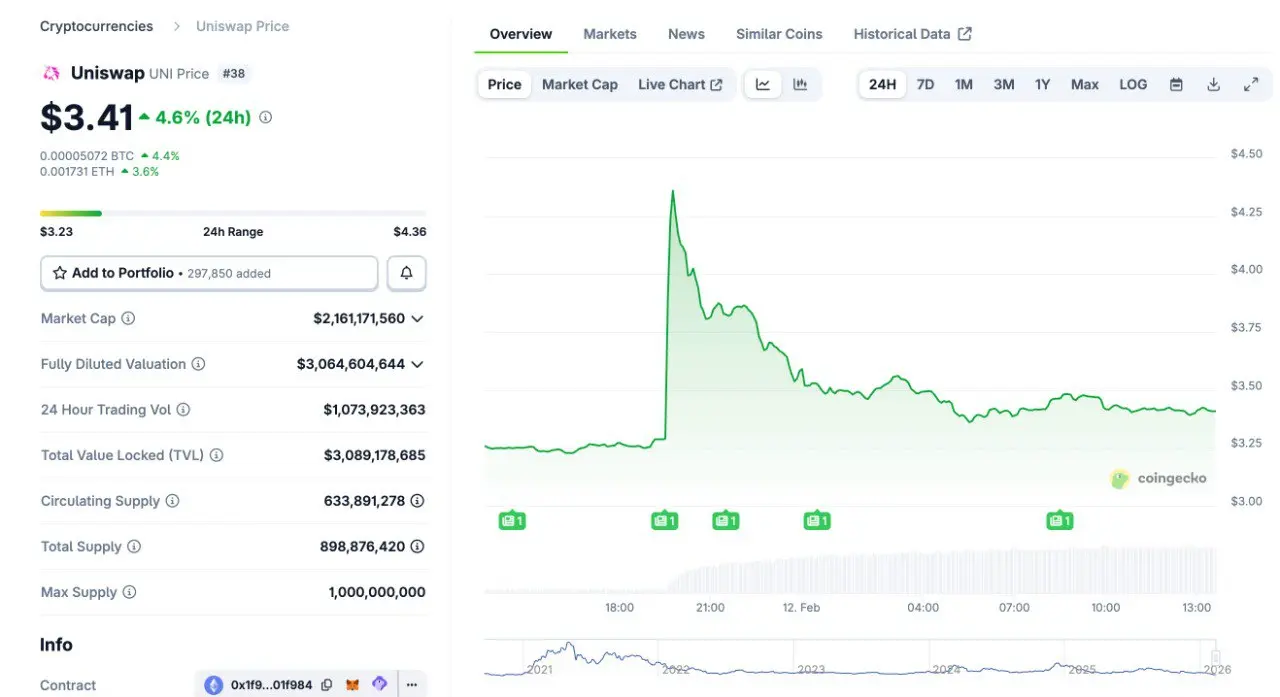Click info icon beside 633,891,278 value

point(418,500)
